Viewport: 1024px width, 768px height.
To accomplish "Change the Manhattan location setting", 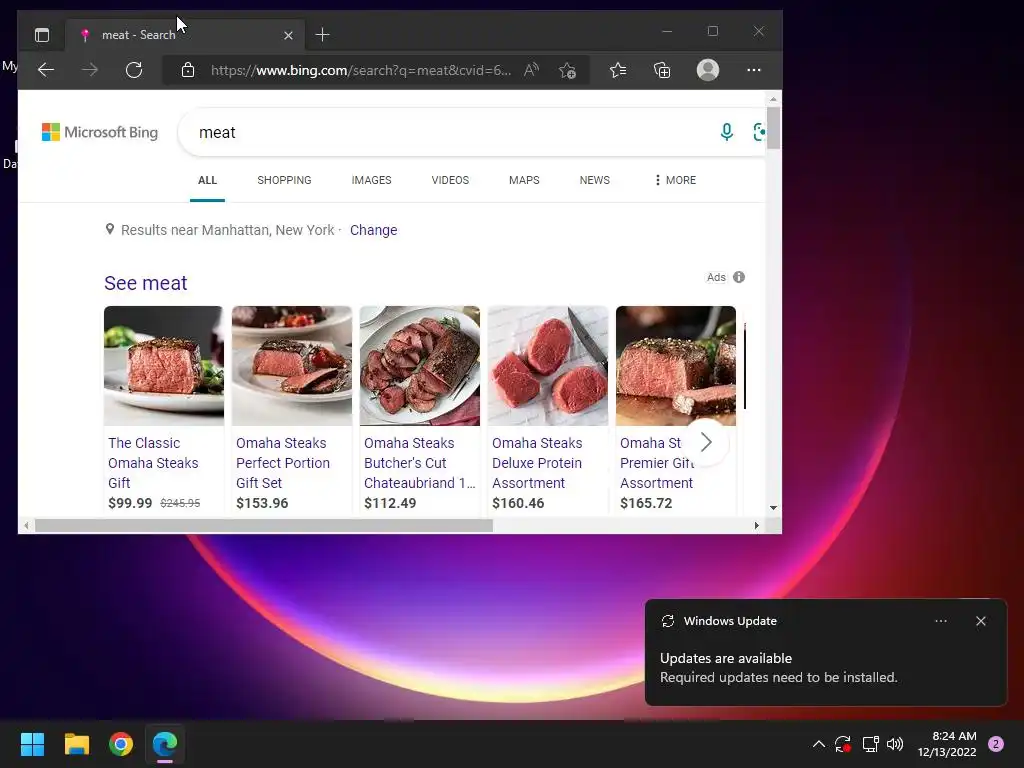I will pyautogui.click(x=374, y=230).
